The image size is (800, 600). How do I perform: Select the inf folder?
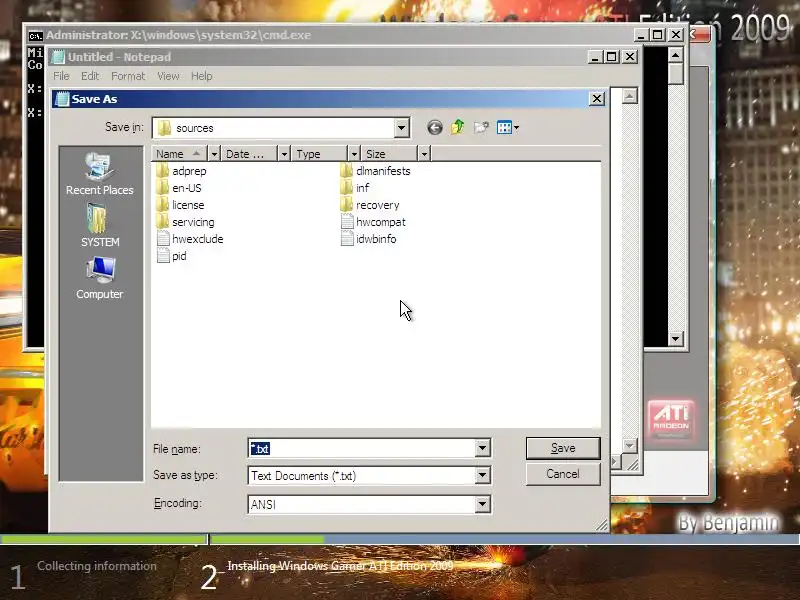coord(355,188)
